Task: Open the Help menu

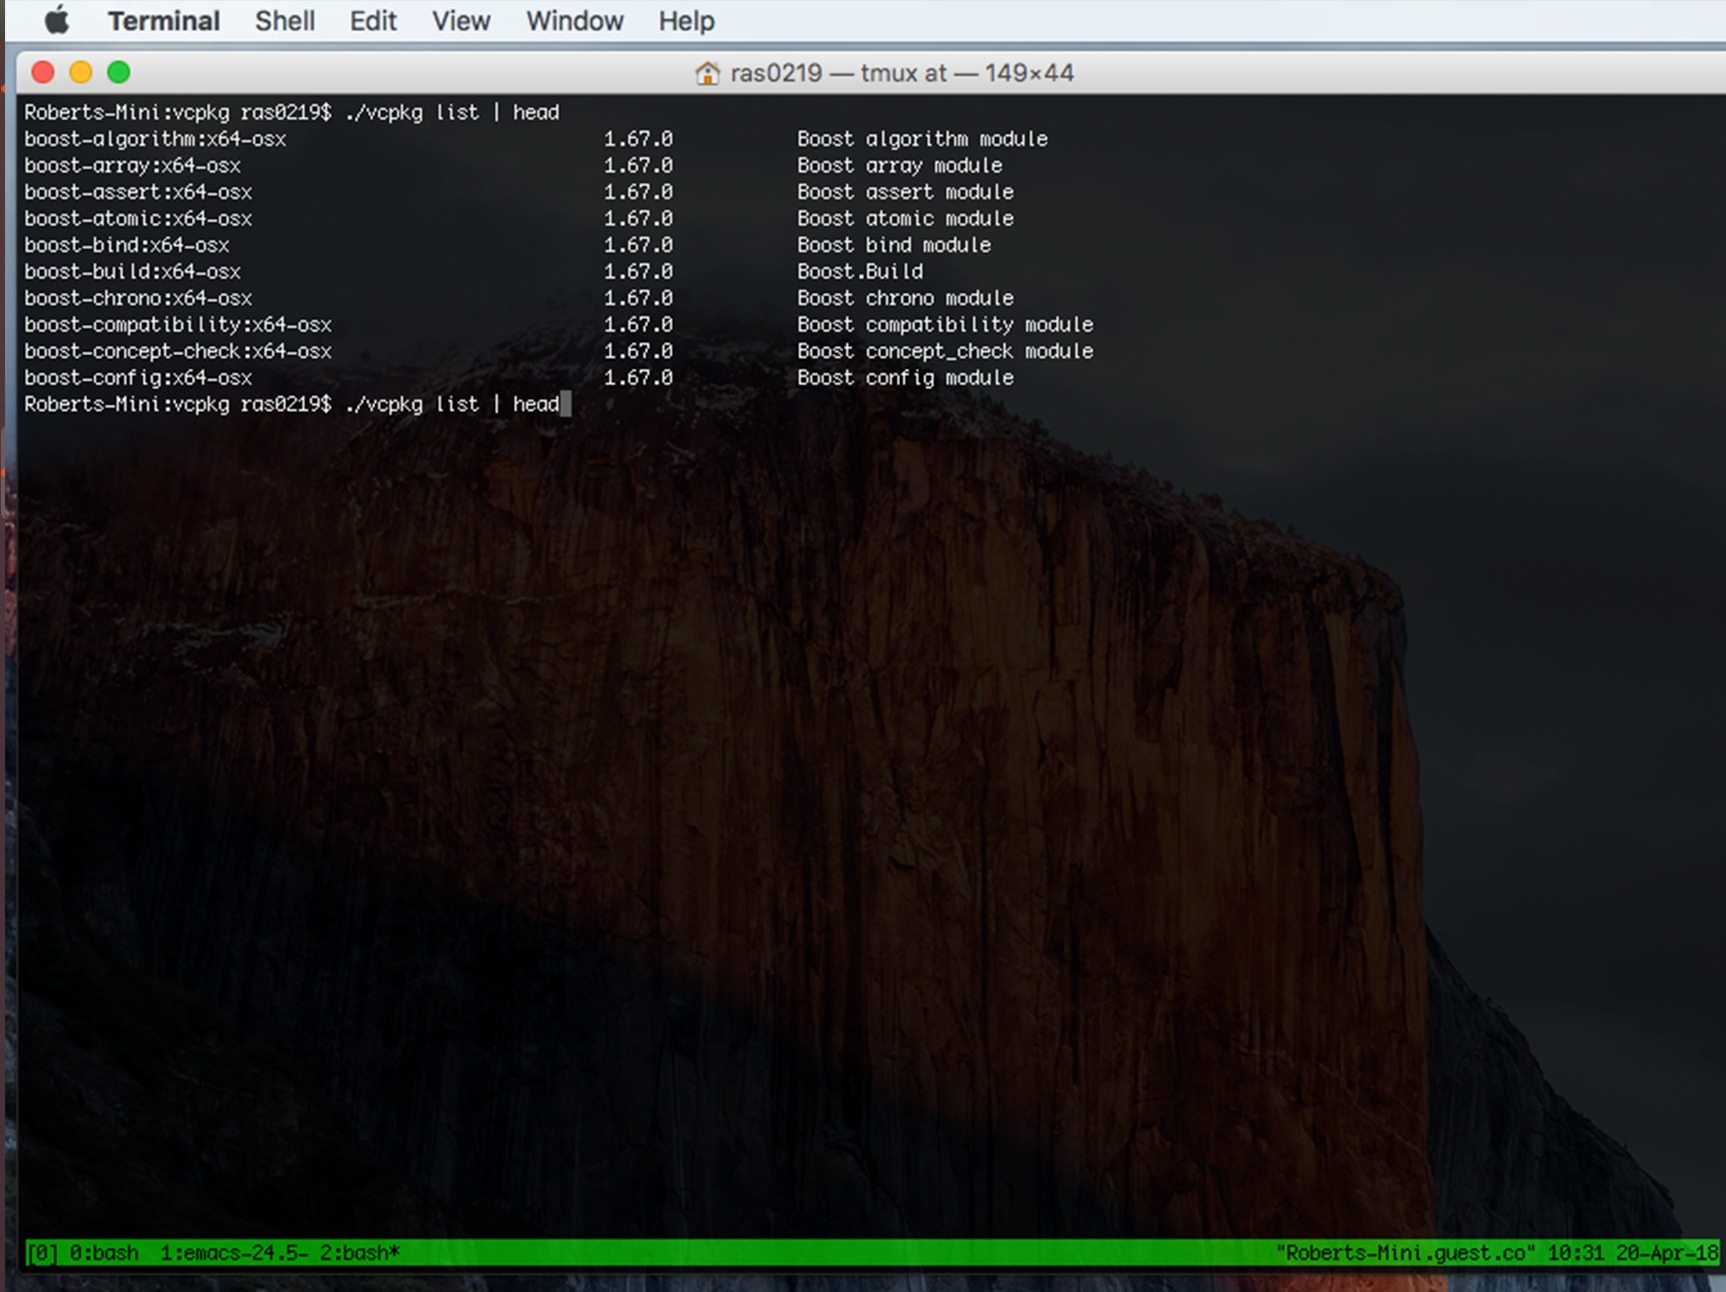Action: [x=686, y=21]
